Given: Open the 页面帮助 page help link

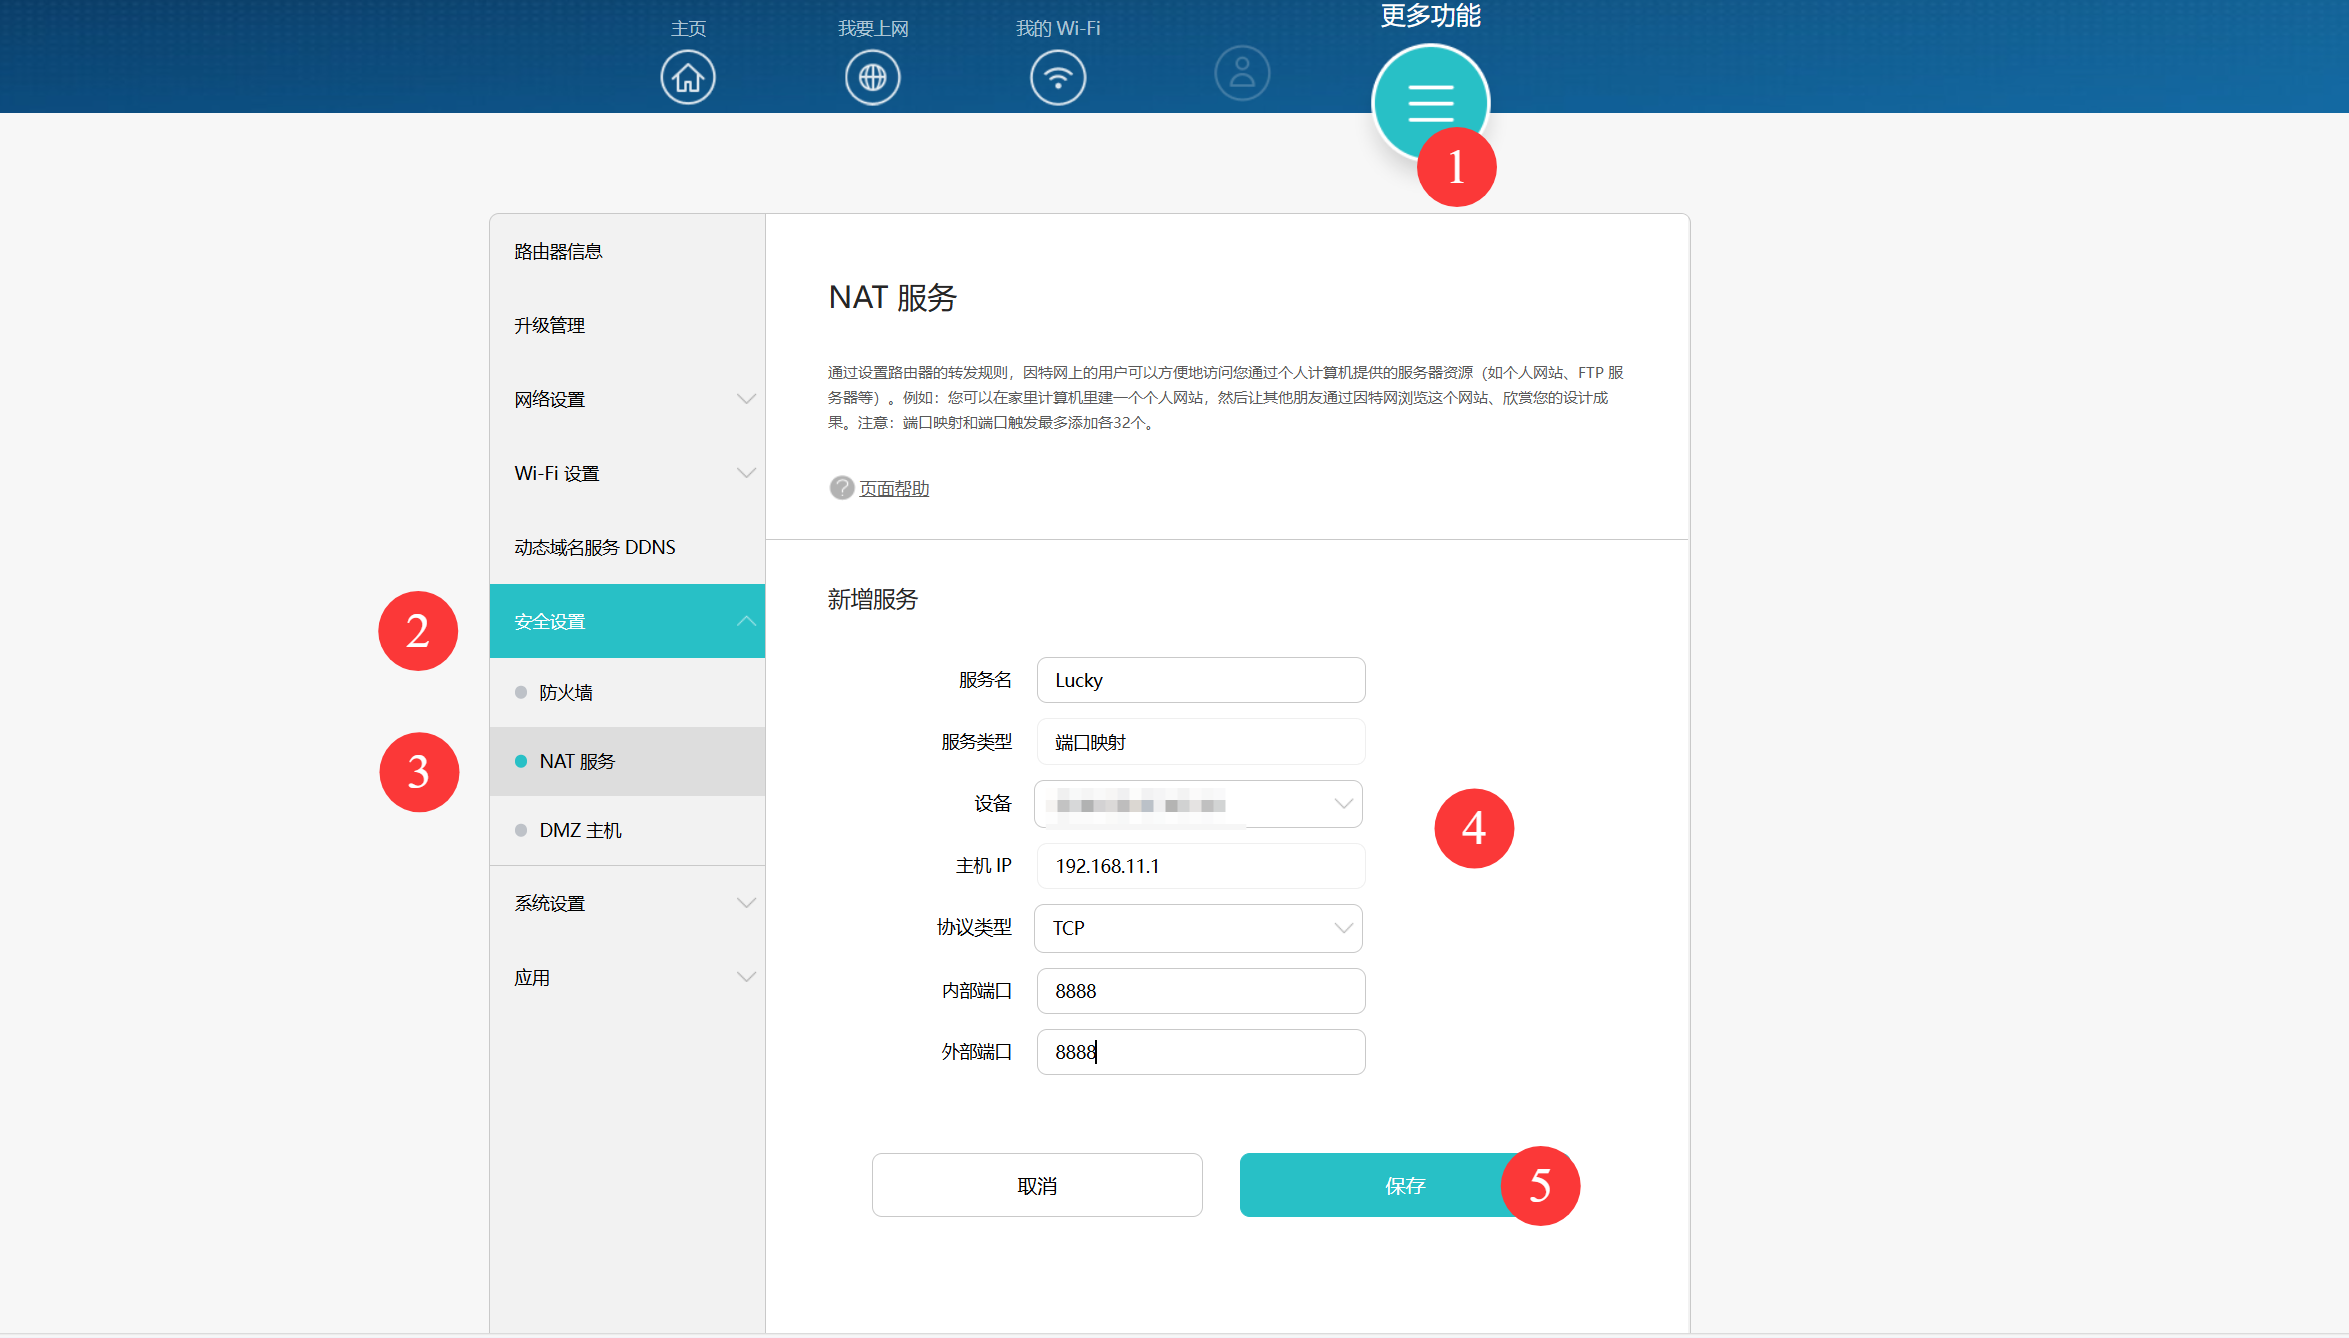Looking at the screenshot, I should (894, 489).
